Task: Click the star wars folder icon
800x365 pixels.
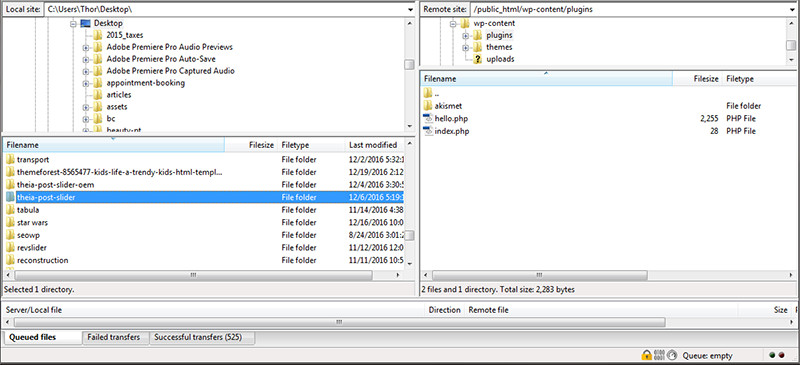Action: tap(10, 223)
